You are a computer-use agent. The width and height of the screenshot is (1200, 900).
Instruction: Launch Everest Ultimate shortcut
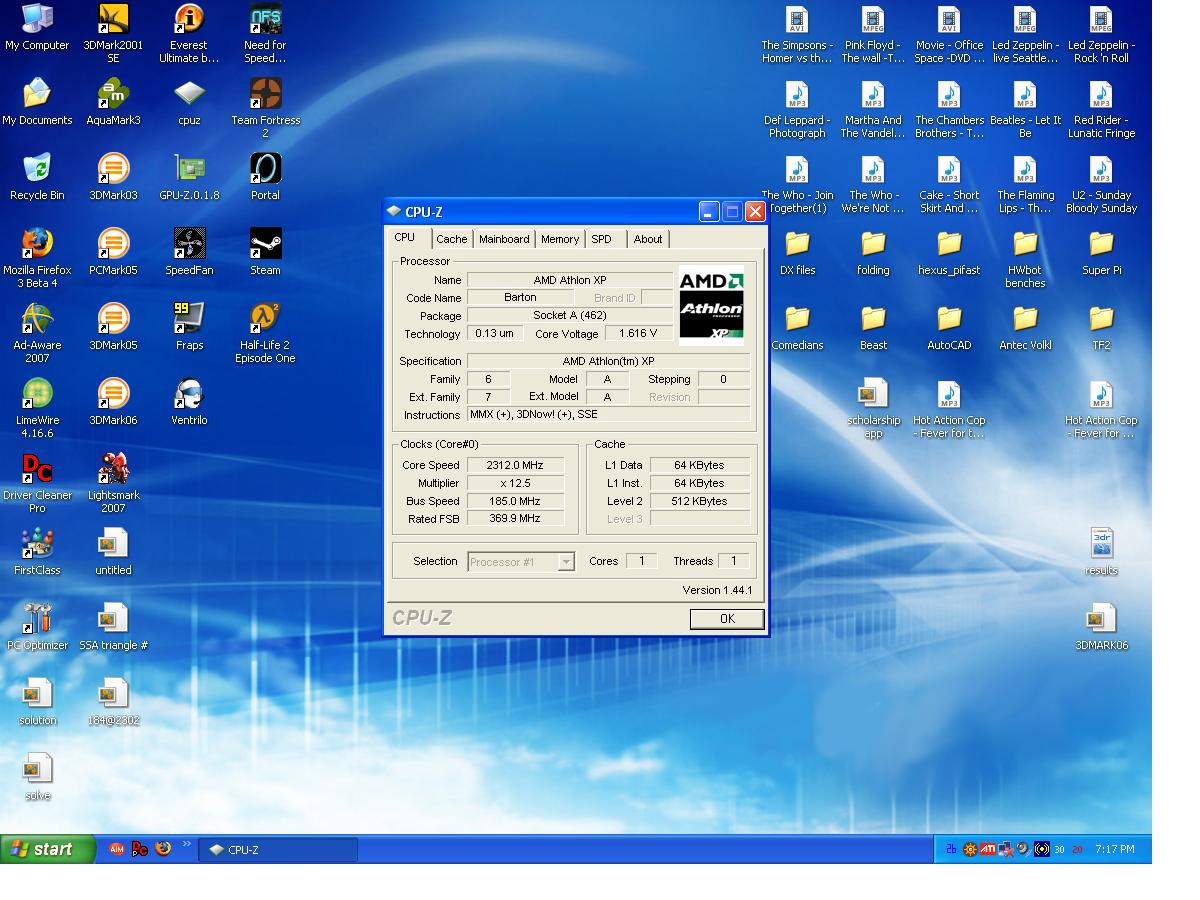click(x=189, y=33)
